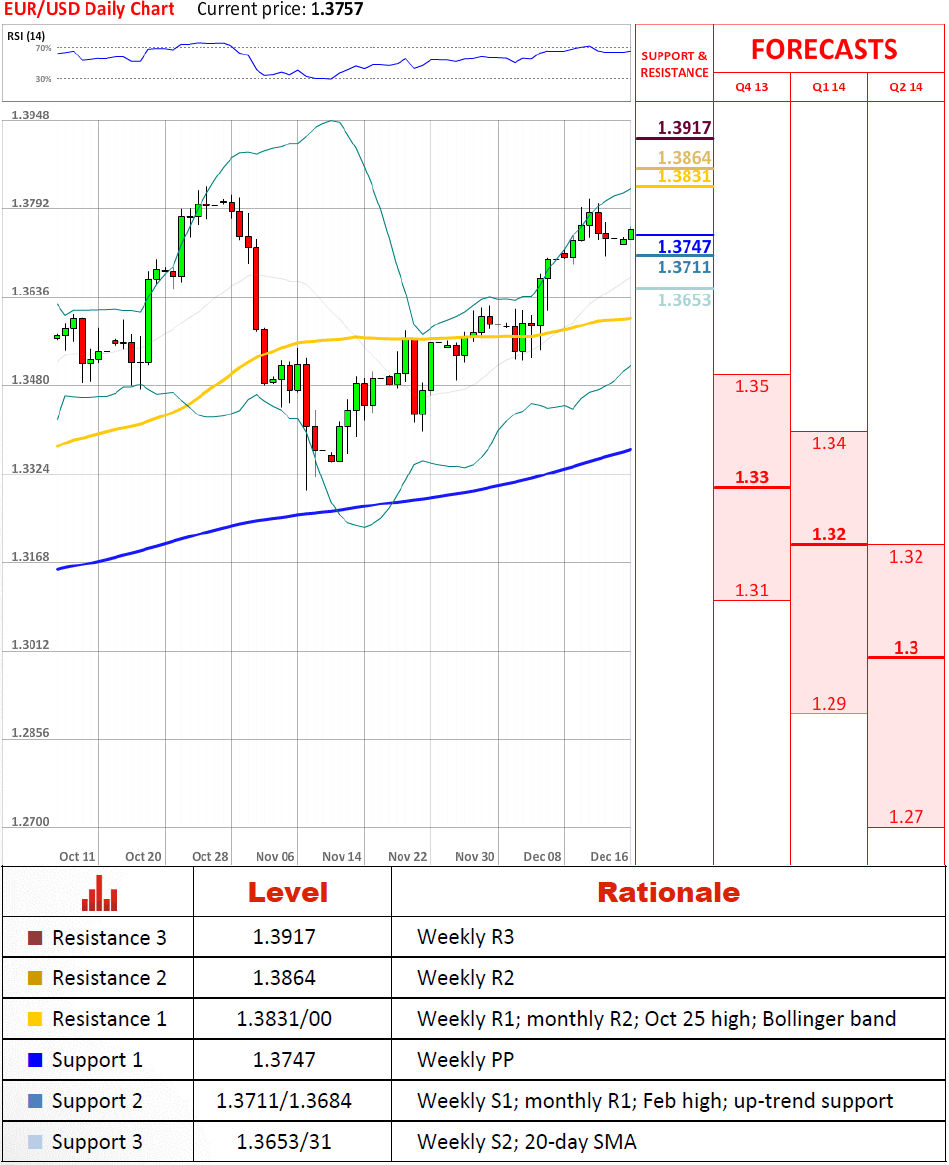Click the Resistance 3 dark red color swatch
Screen dimensions: 949x1165
[36, 939]
